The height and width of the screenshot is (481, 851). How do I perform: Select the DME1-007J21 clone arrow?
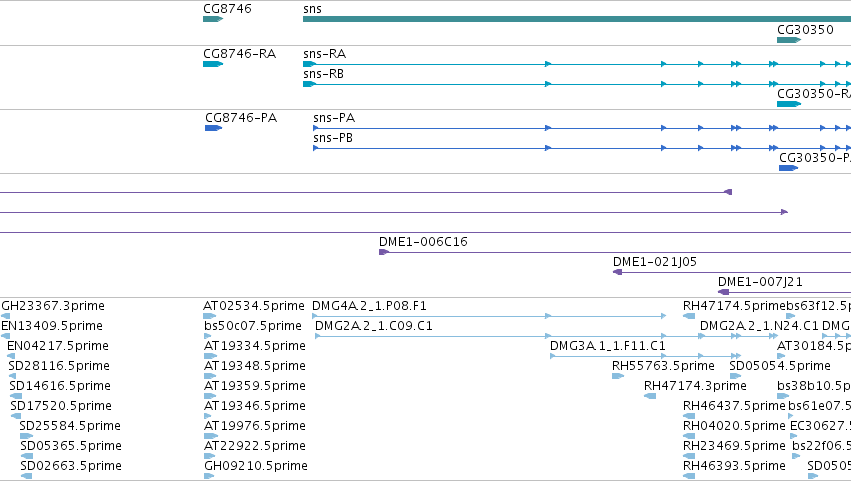pos(784,292)
